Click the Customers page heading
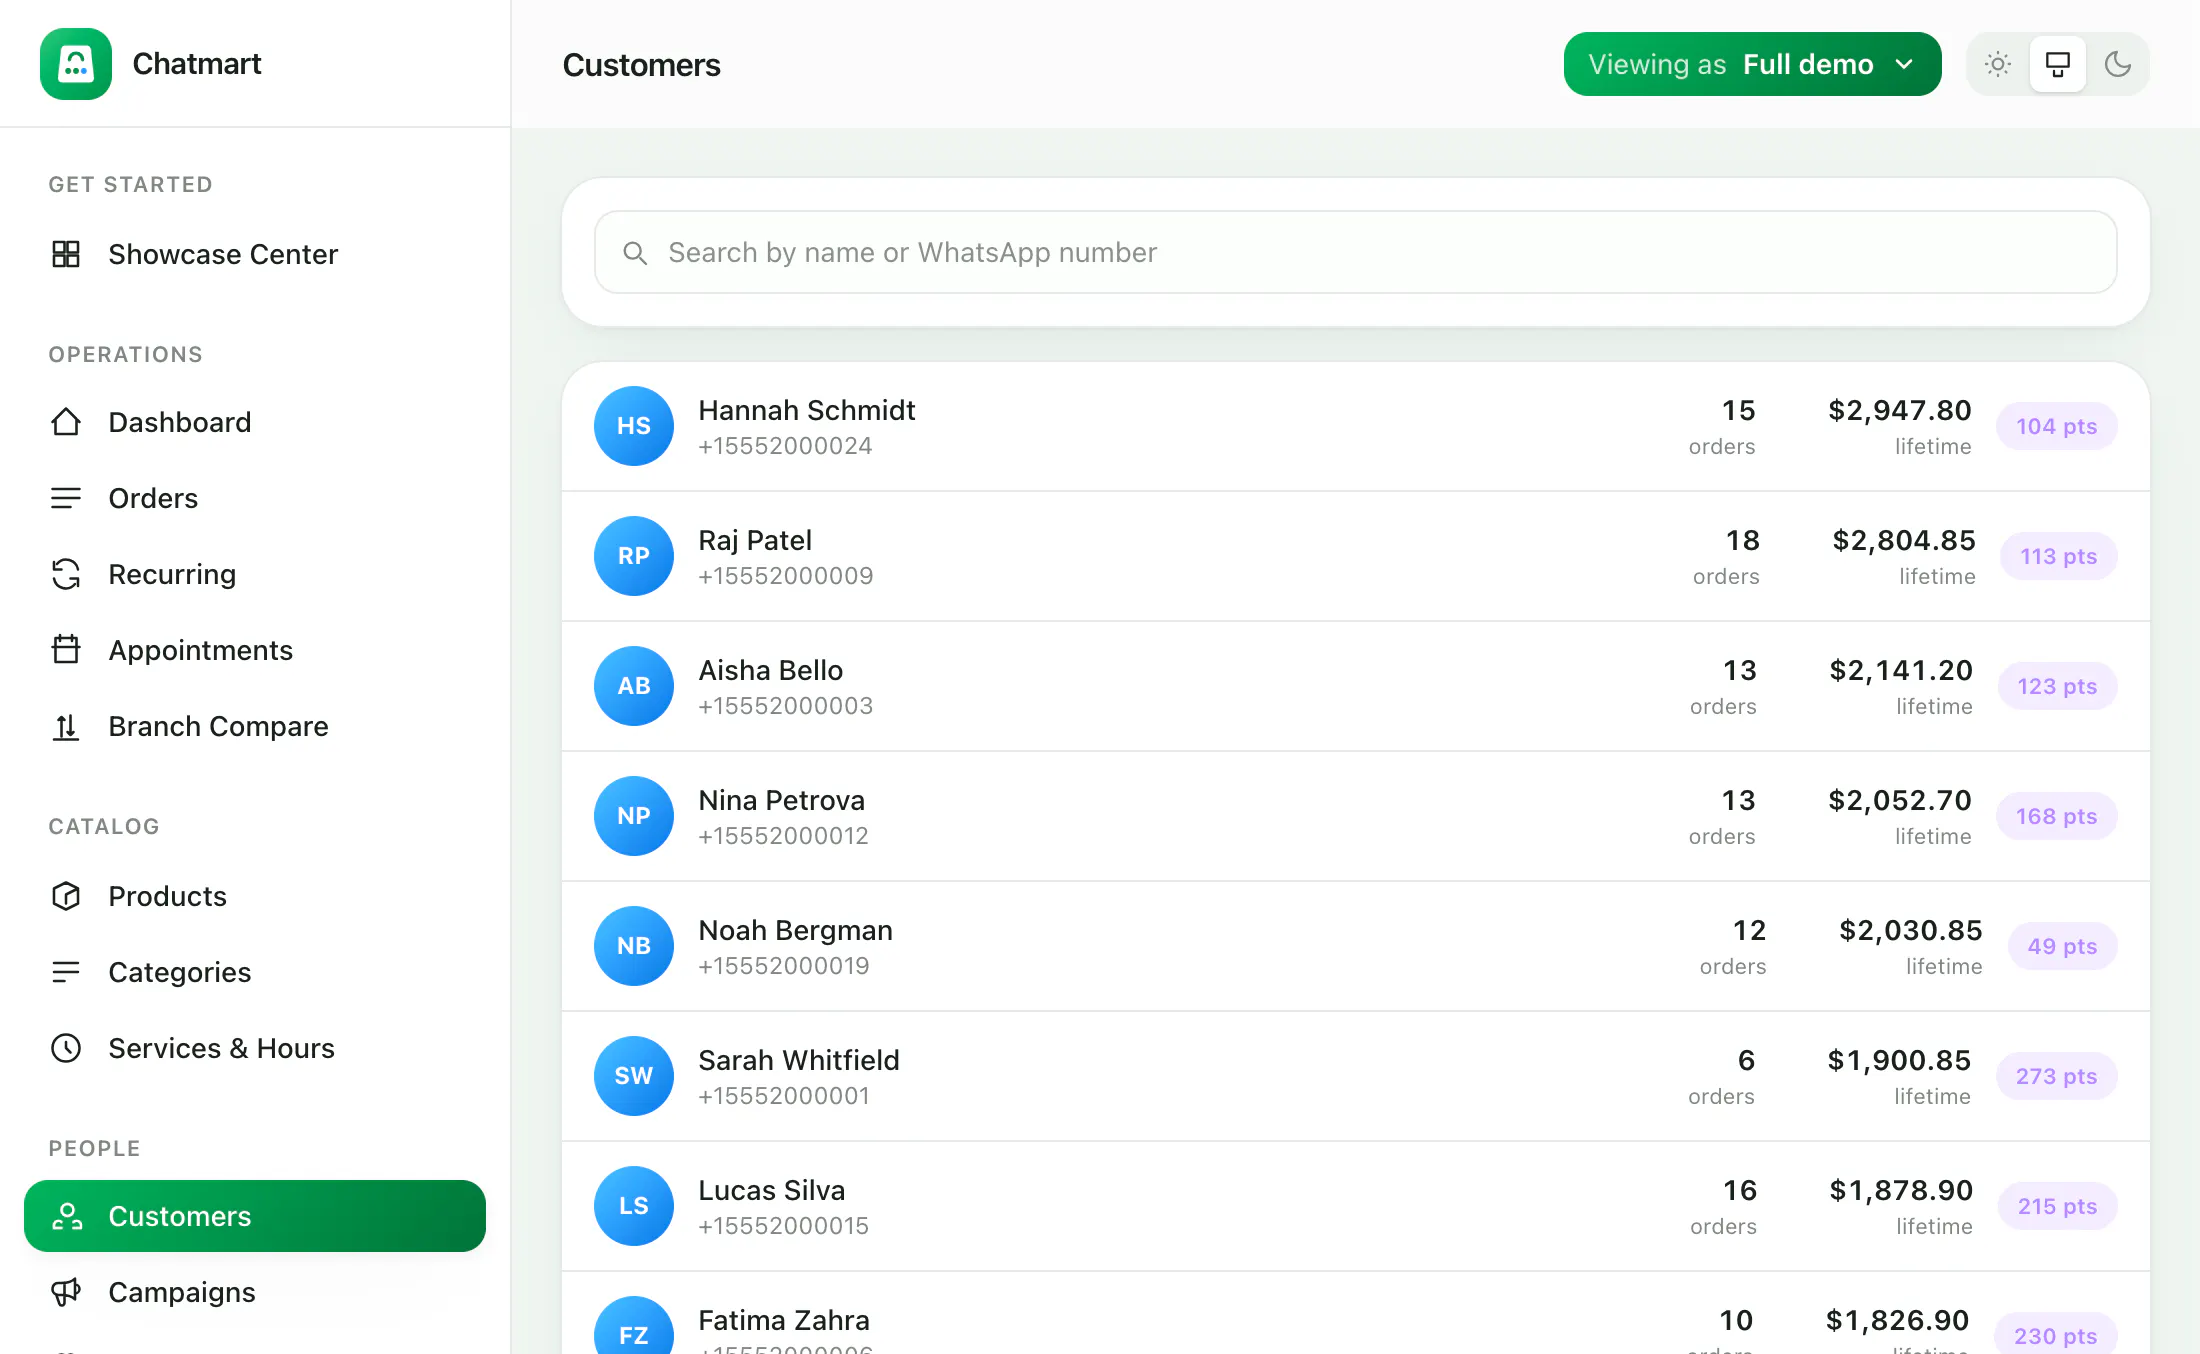The image size is (2200, 1354). pos(641,65)
